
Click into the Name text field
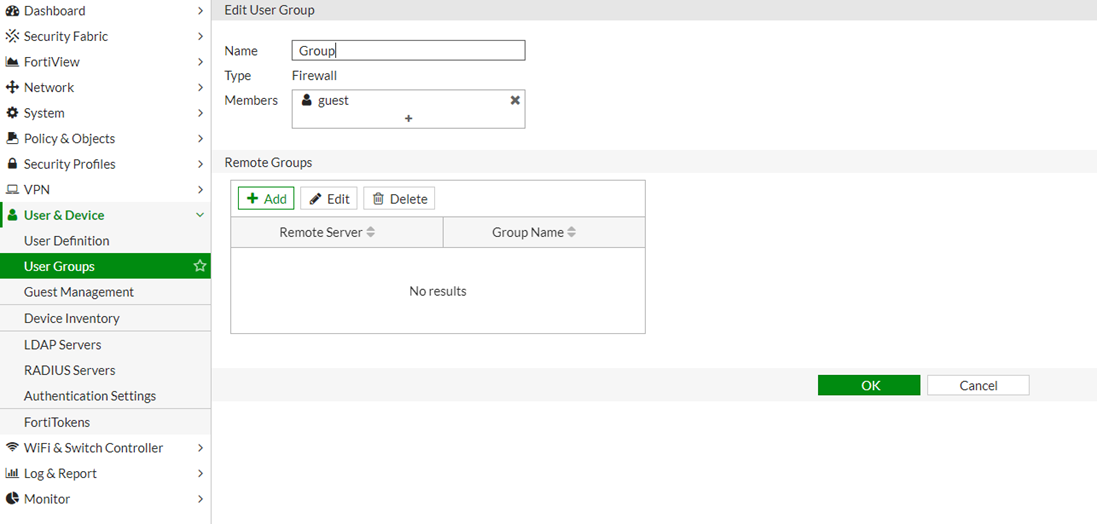pos(408,51)
